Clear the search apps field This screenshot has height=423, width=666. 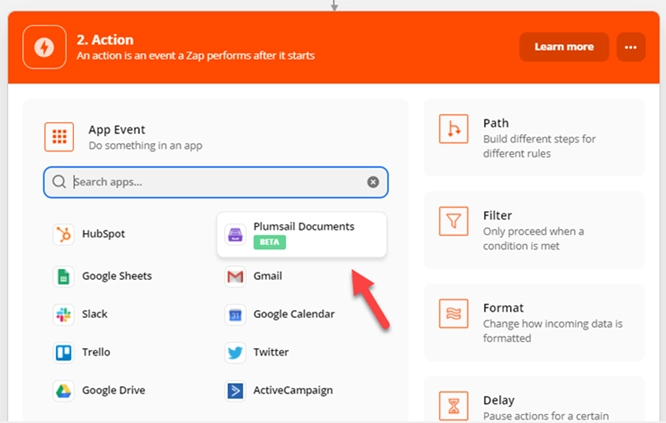tap(373, 182)
